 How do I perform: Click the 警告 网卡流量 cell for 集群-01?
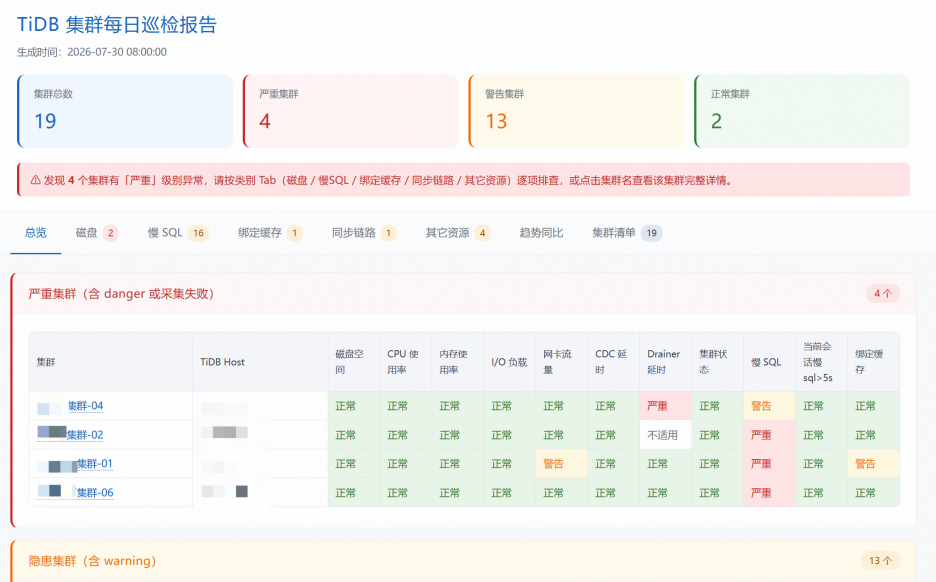[562, 464]
